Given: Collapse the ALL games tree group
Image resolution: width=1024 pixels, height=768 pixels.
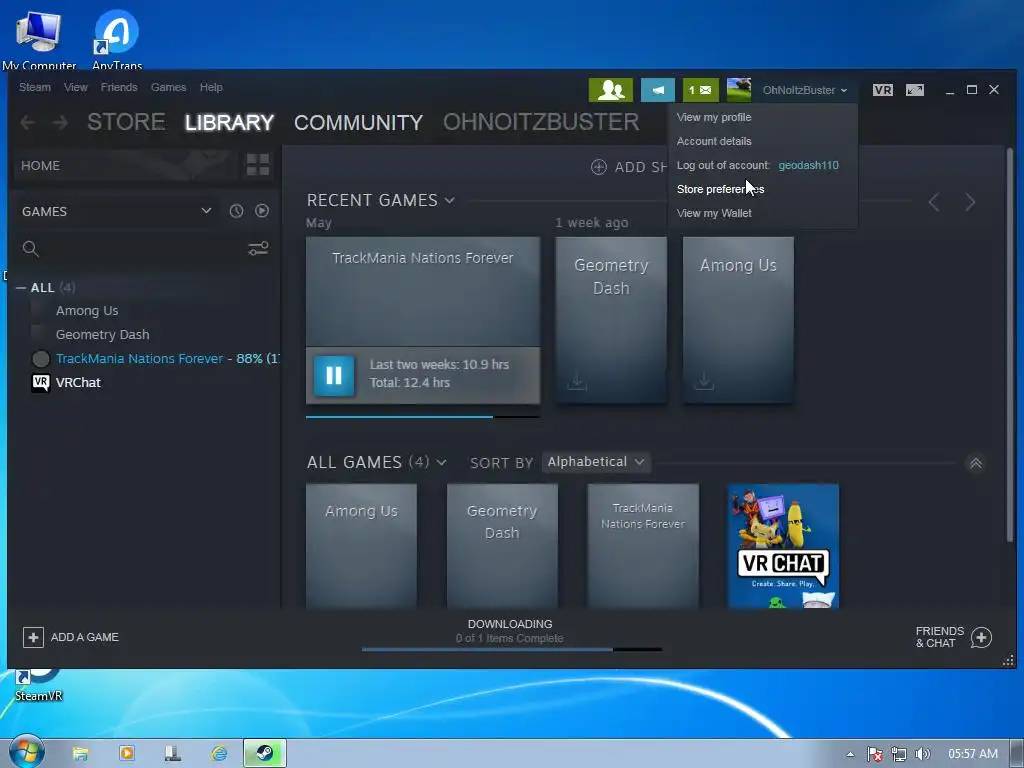Looking at the screenshot, I should 22,287.
